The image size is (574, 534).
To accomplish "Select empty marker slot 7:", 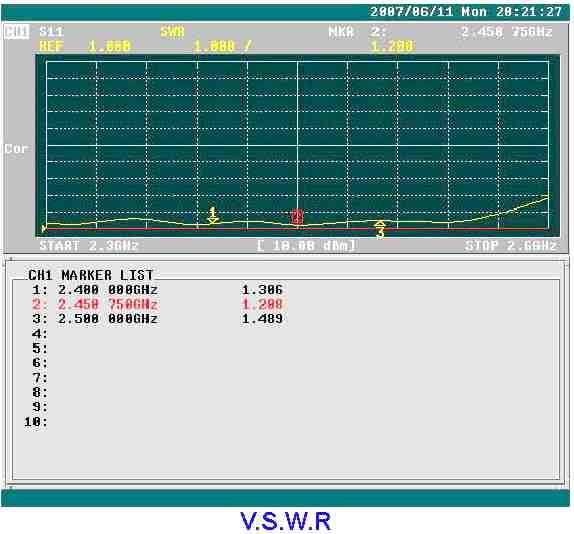I will 40,378.
